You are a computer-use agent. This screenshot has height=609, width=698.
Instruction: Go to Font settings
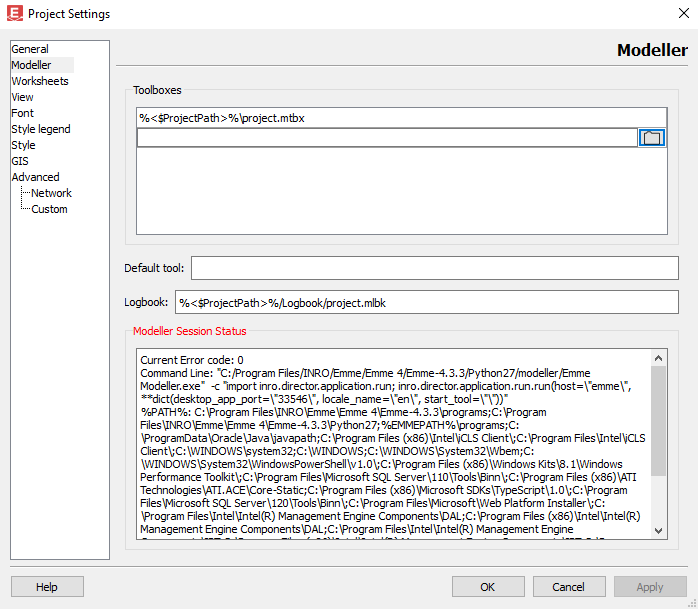point(22,113)
